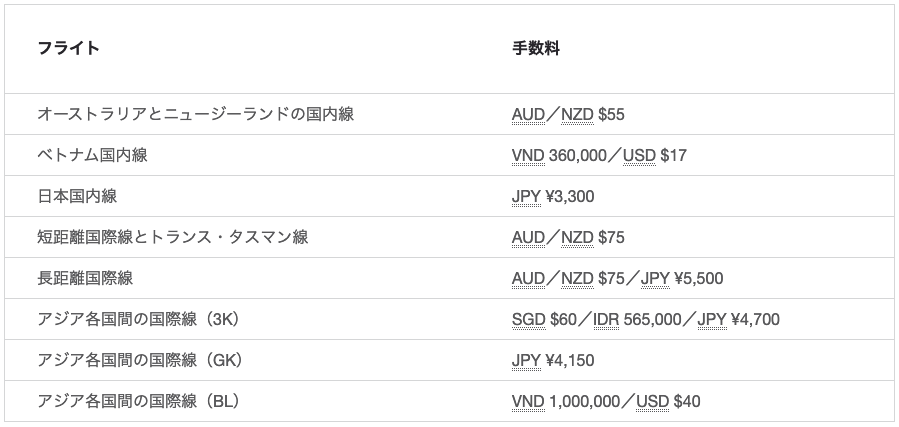Image resolution: width=899 pixels, height=427 pixels.
Task: Click the IDR currency abbreviation
Action: tap(606, 319)
